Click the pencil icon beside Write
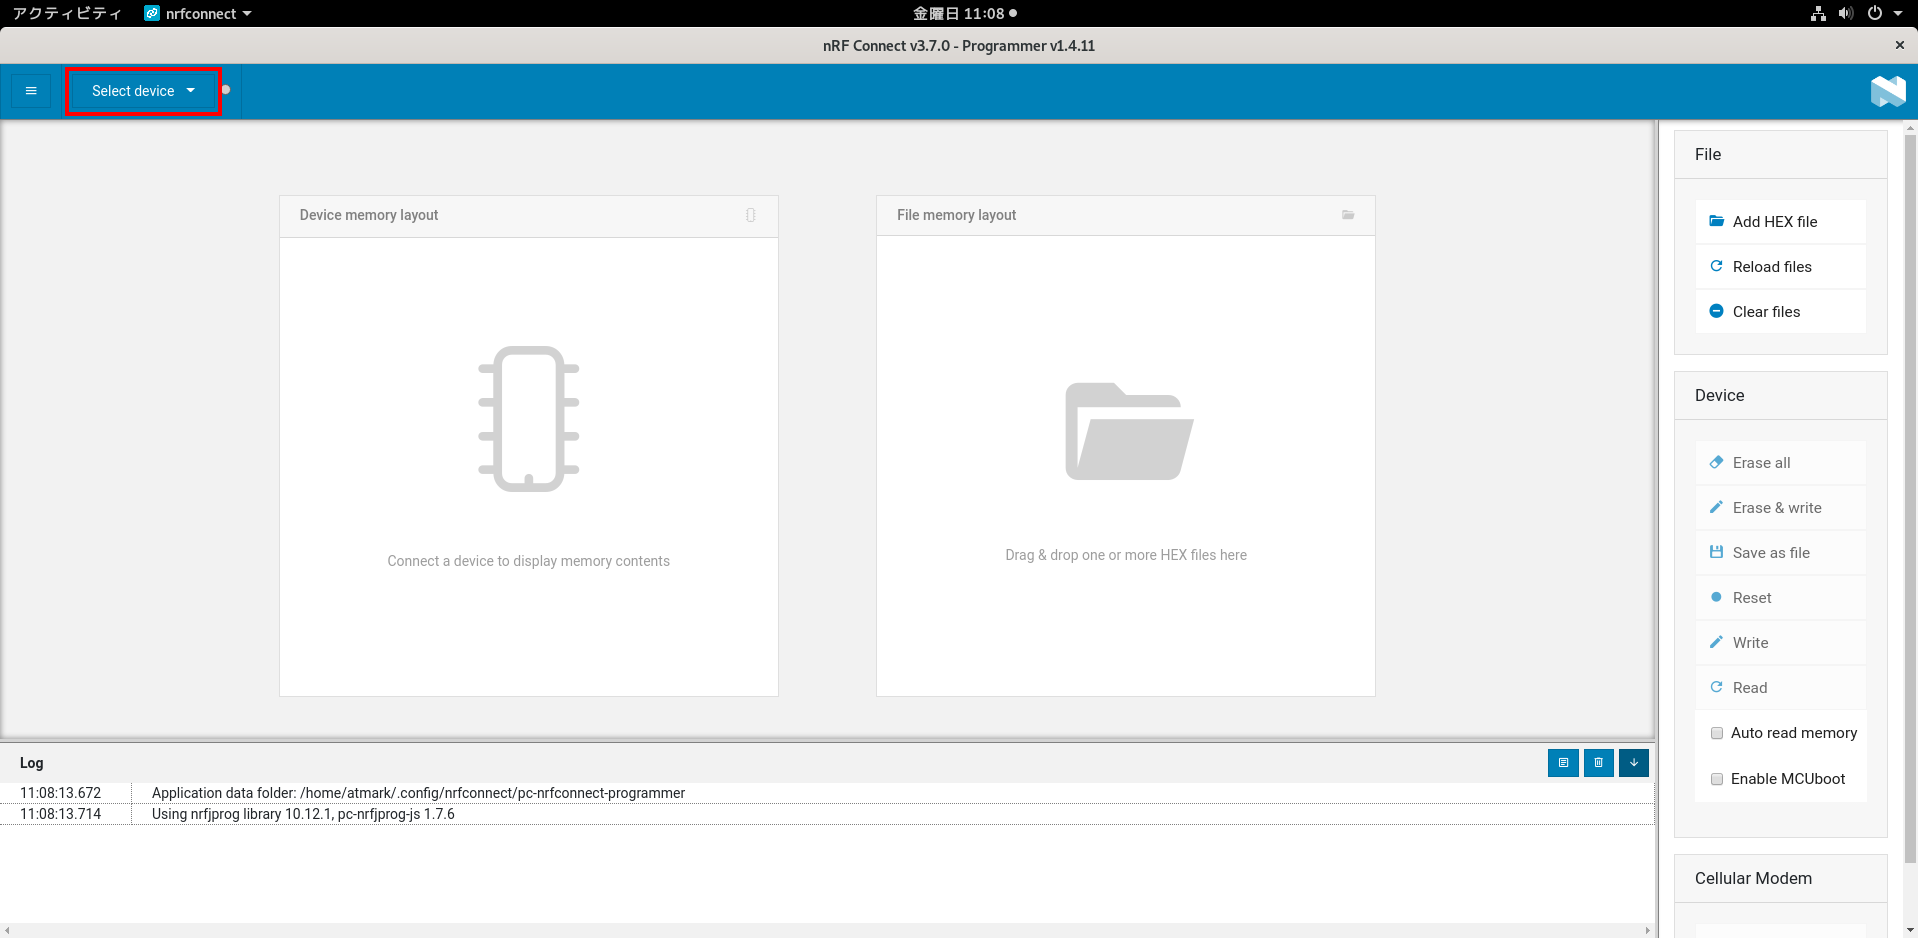The width and height of the screenshot is (1918, 938). coord(1716,642)
